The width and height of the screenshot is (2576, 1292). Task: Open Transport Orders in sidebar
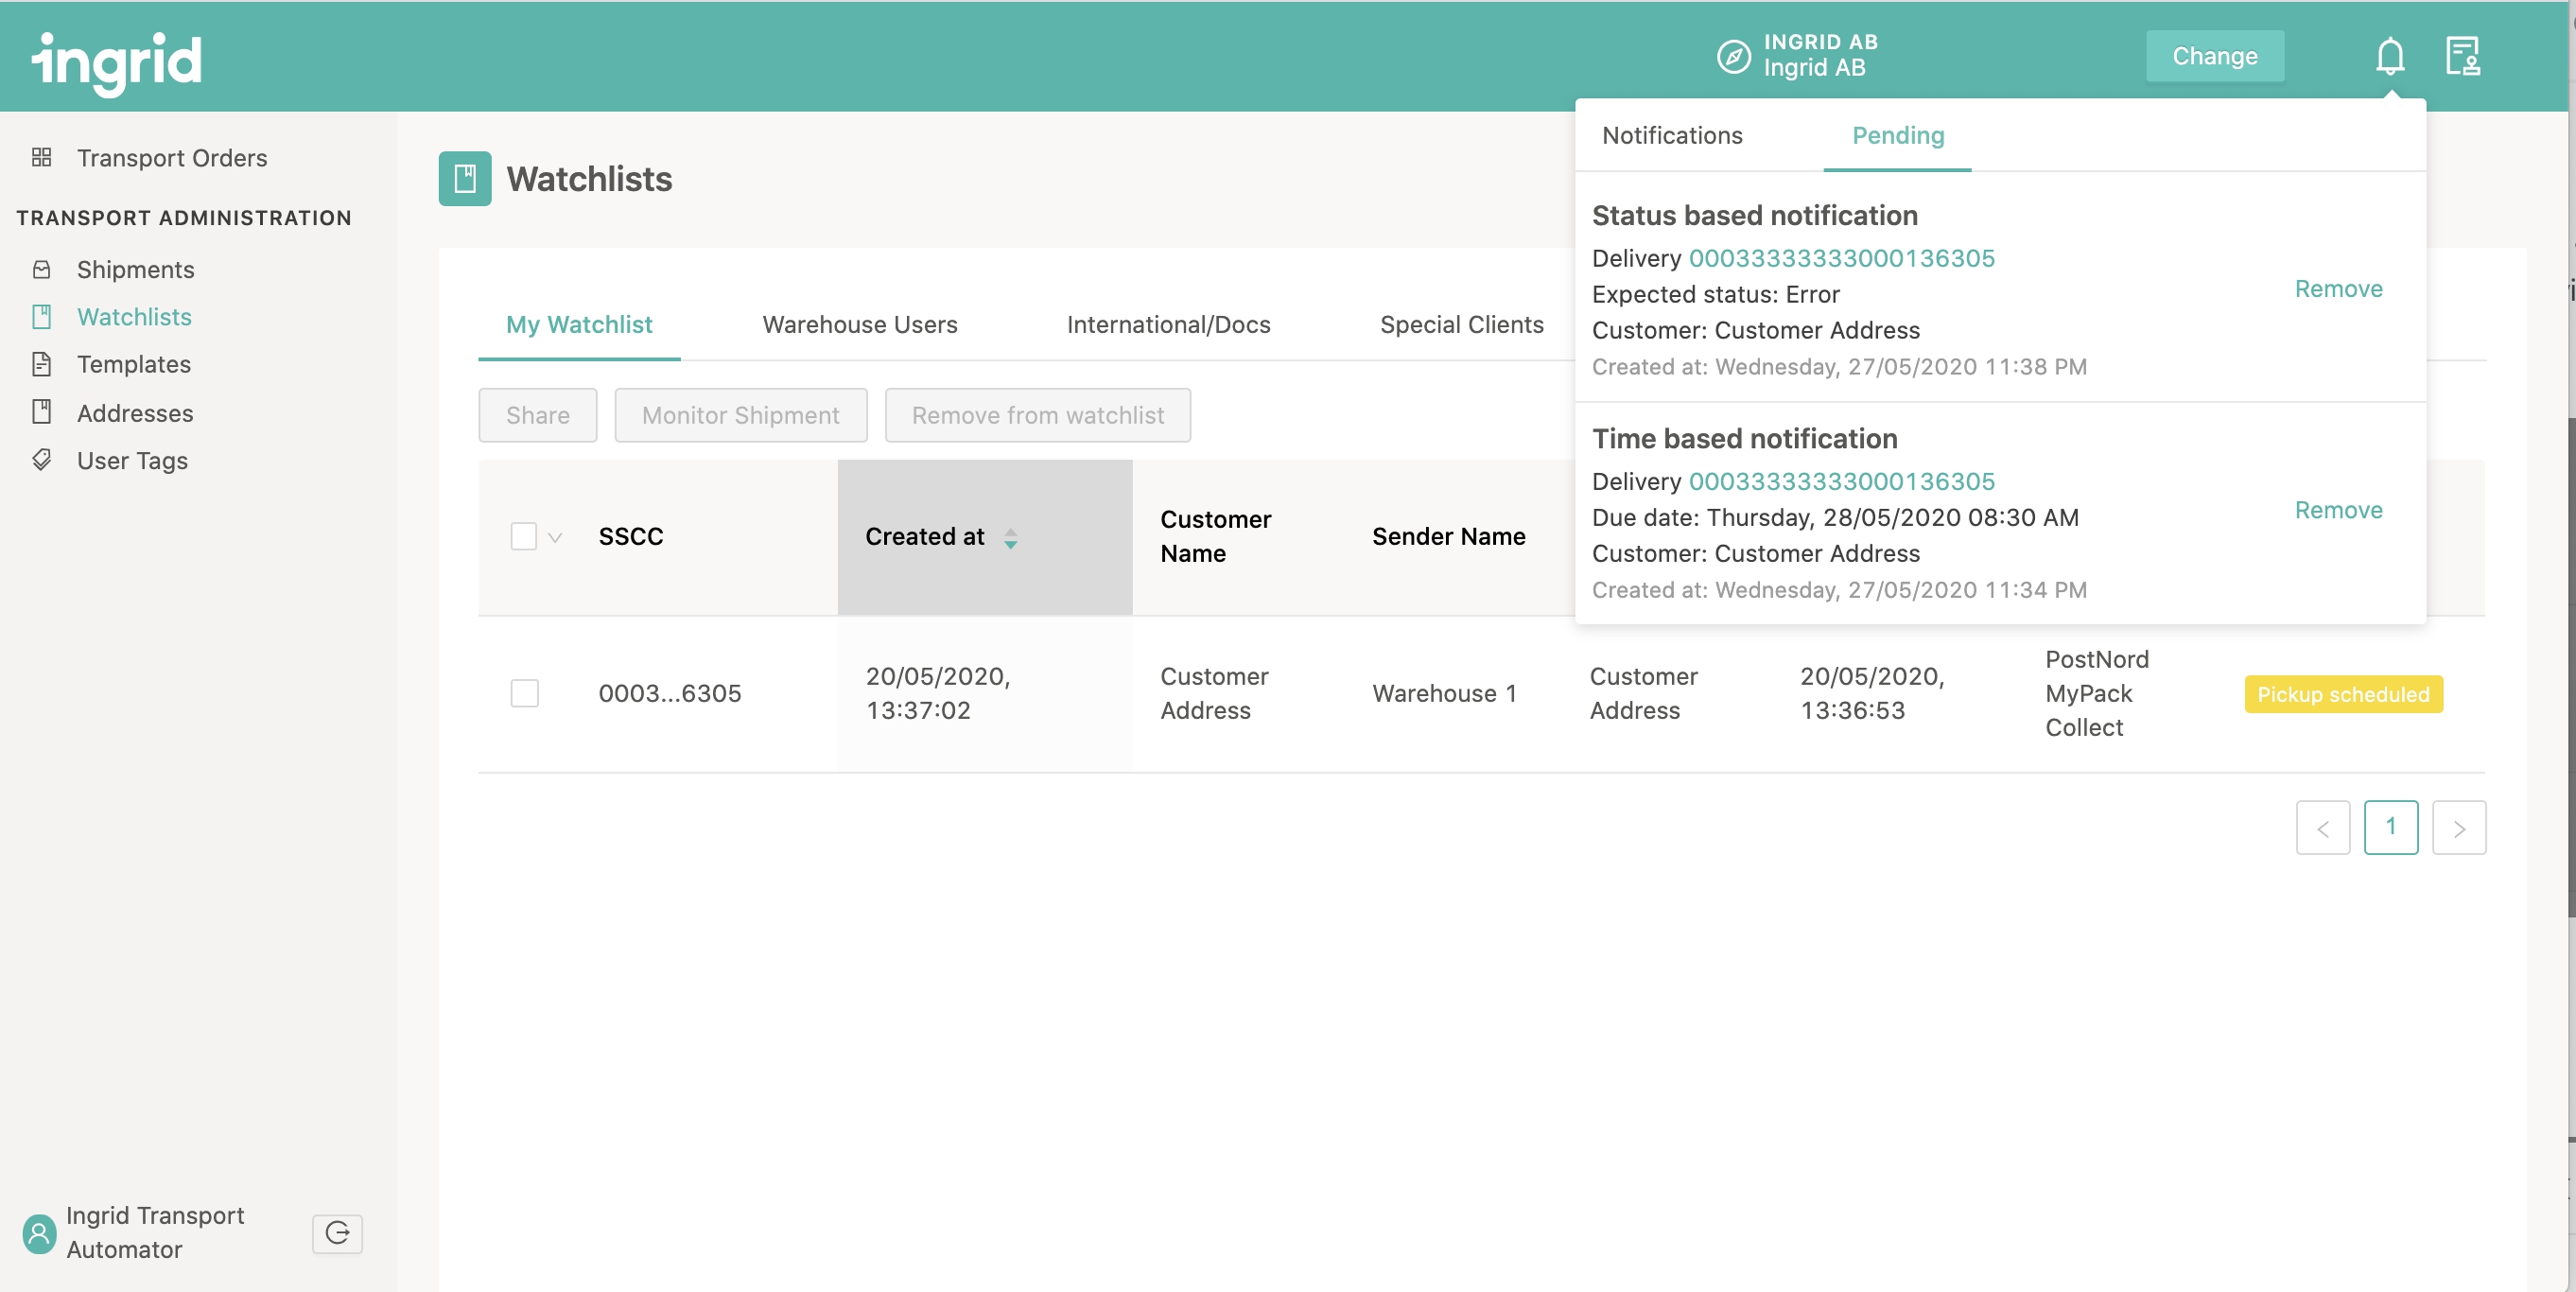pyautogui.click(x=172, y=157)
